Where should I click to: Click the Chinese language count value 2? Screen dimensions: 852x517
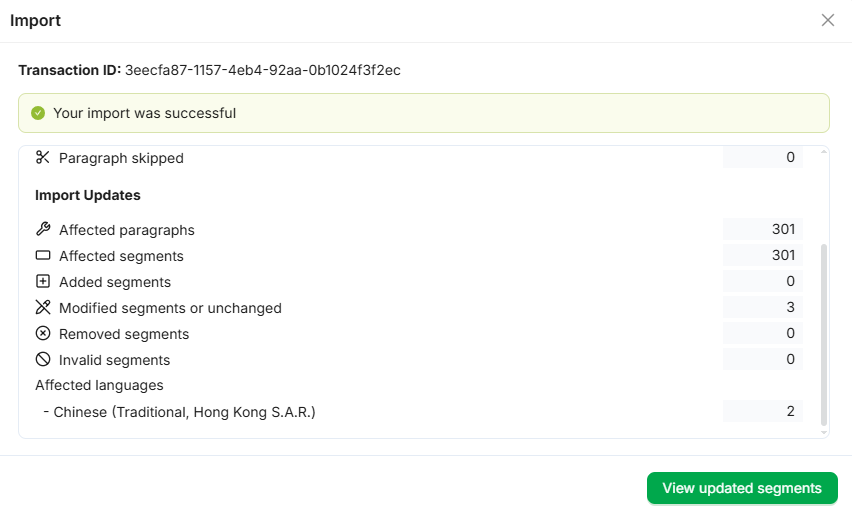click(x=790, y=412)
